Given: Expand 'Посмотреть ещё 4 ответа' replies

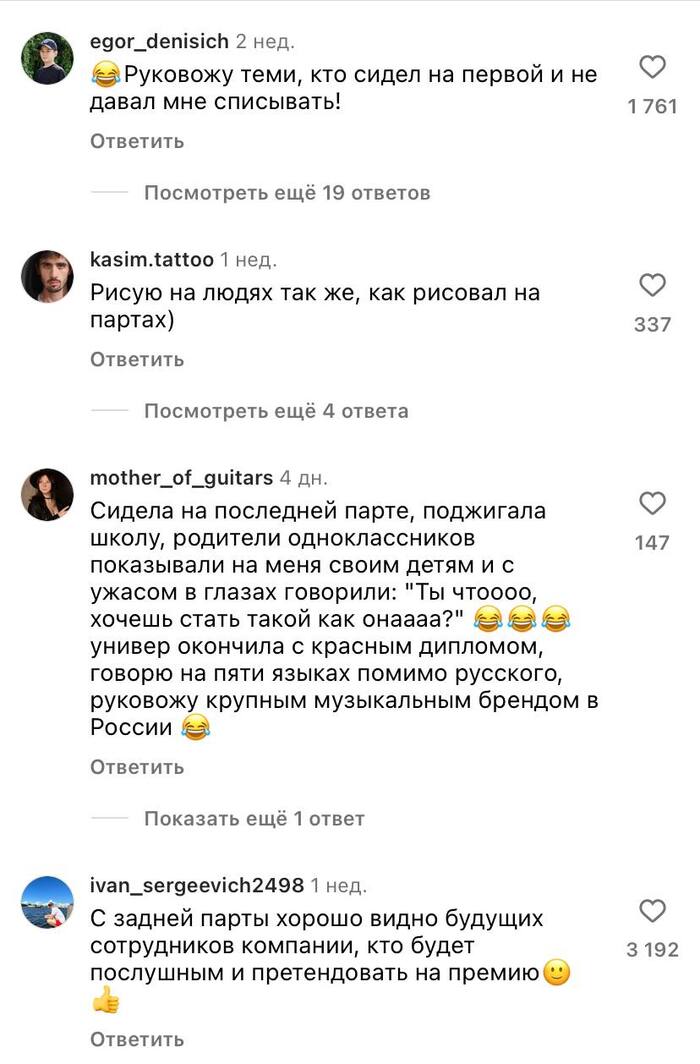Looking at the screenshot, I should coord(276,410).
